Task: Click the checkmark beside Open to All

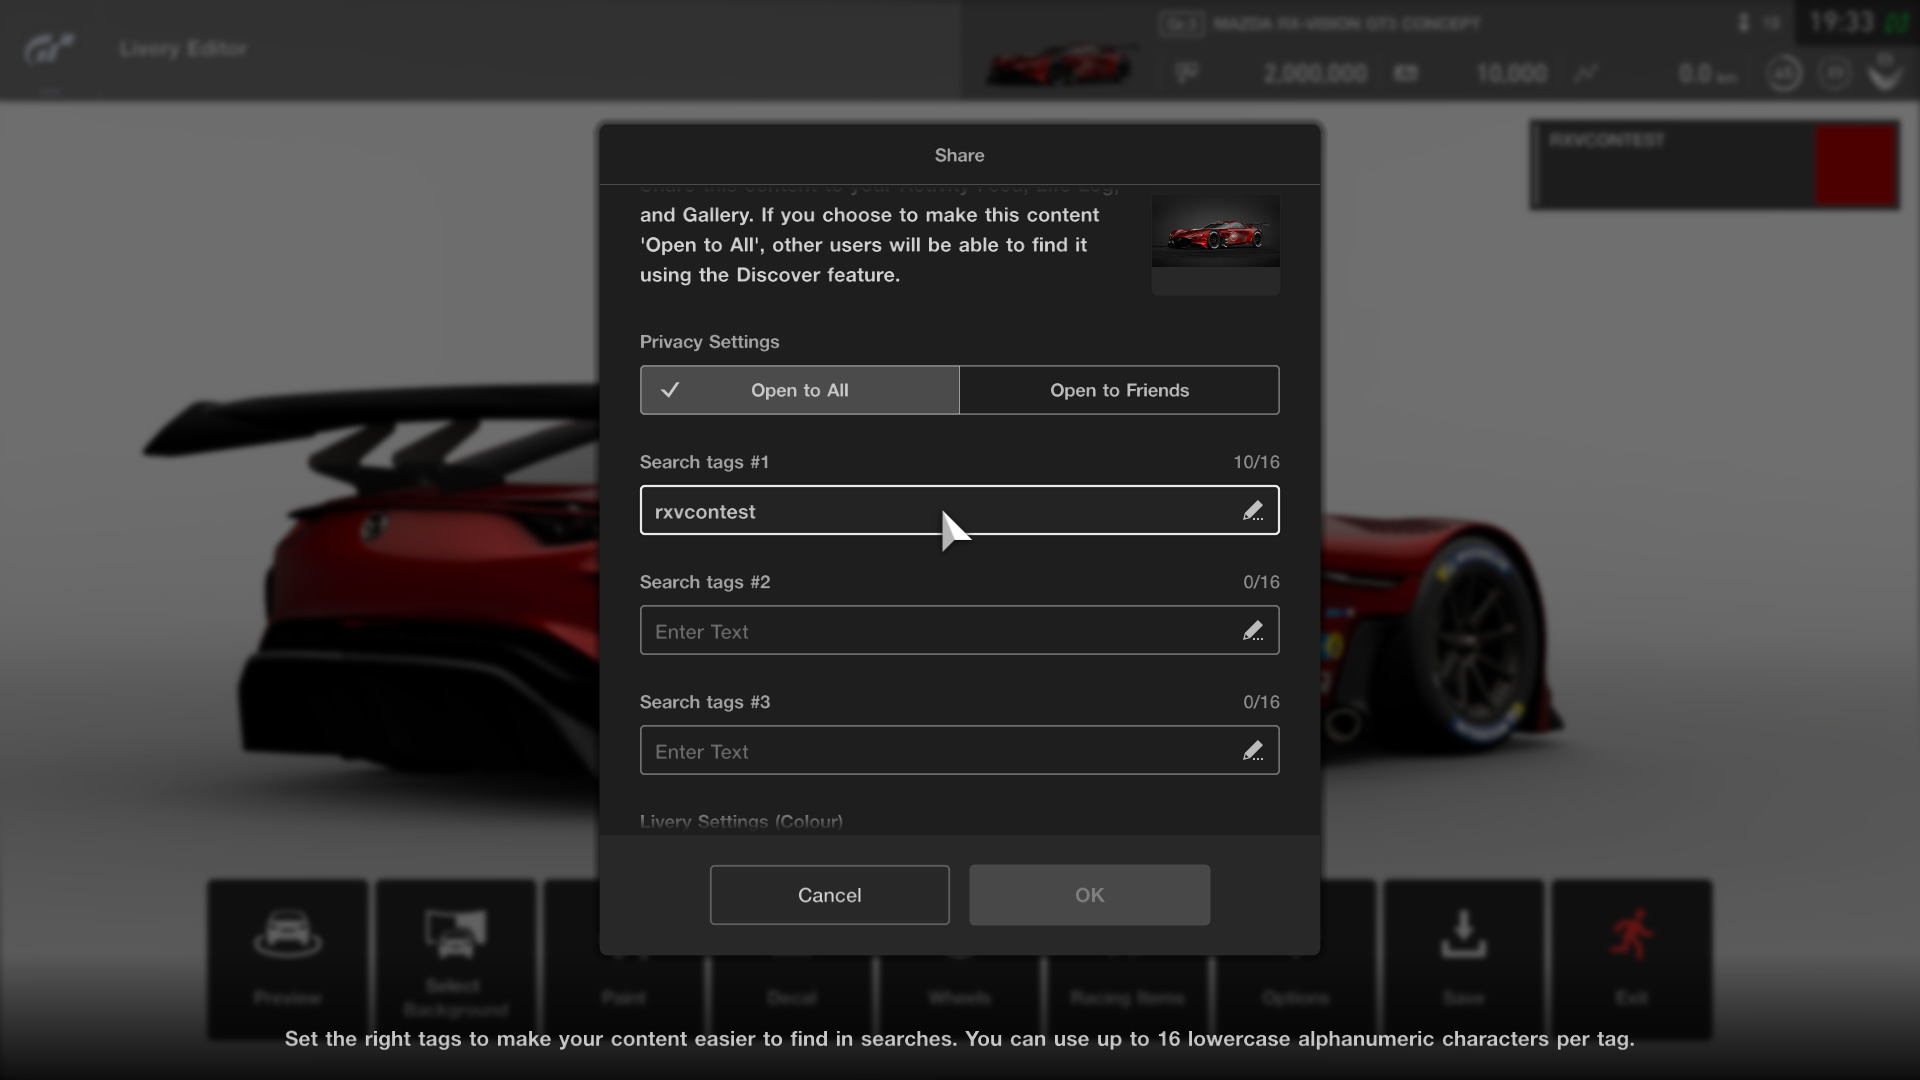Action: click(x=670, y=390)
